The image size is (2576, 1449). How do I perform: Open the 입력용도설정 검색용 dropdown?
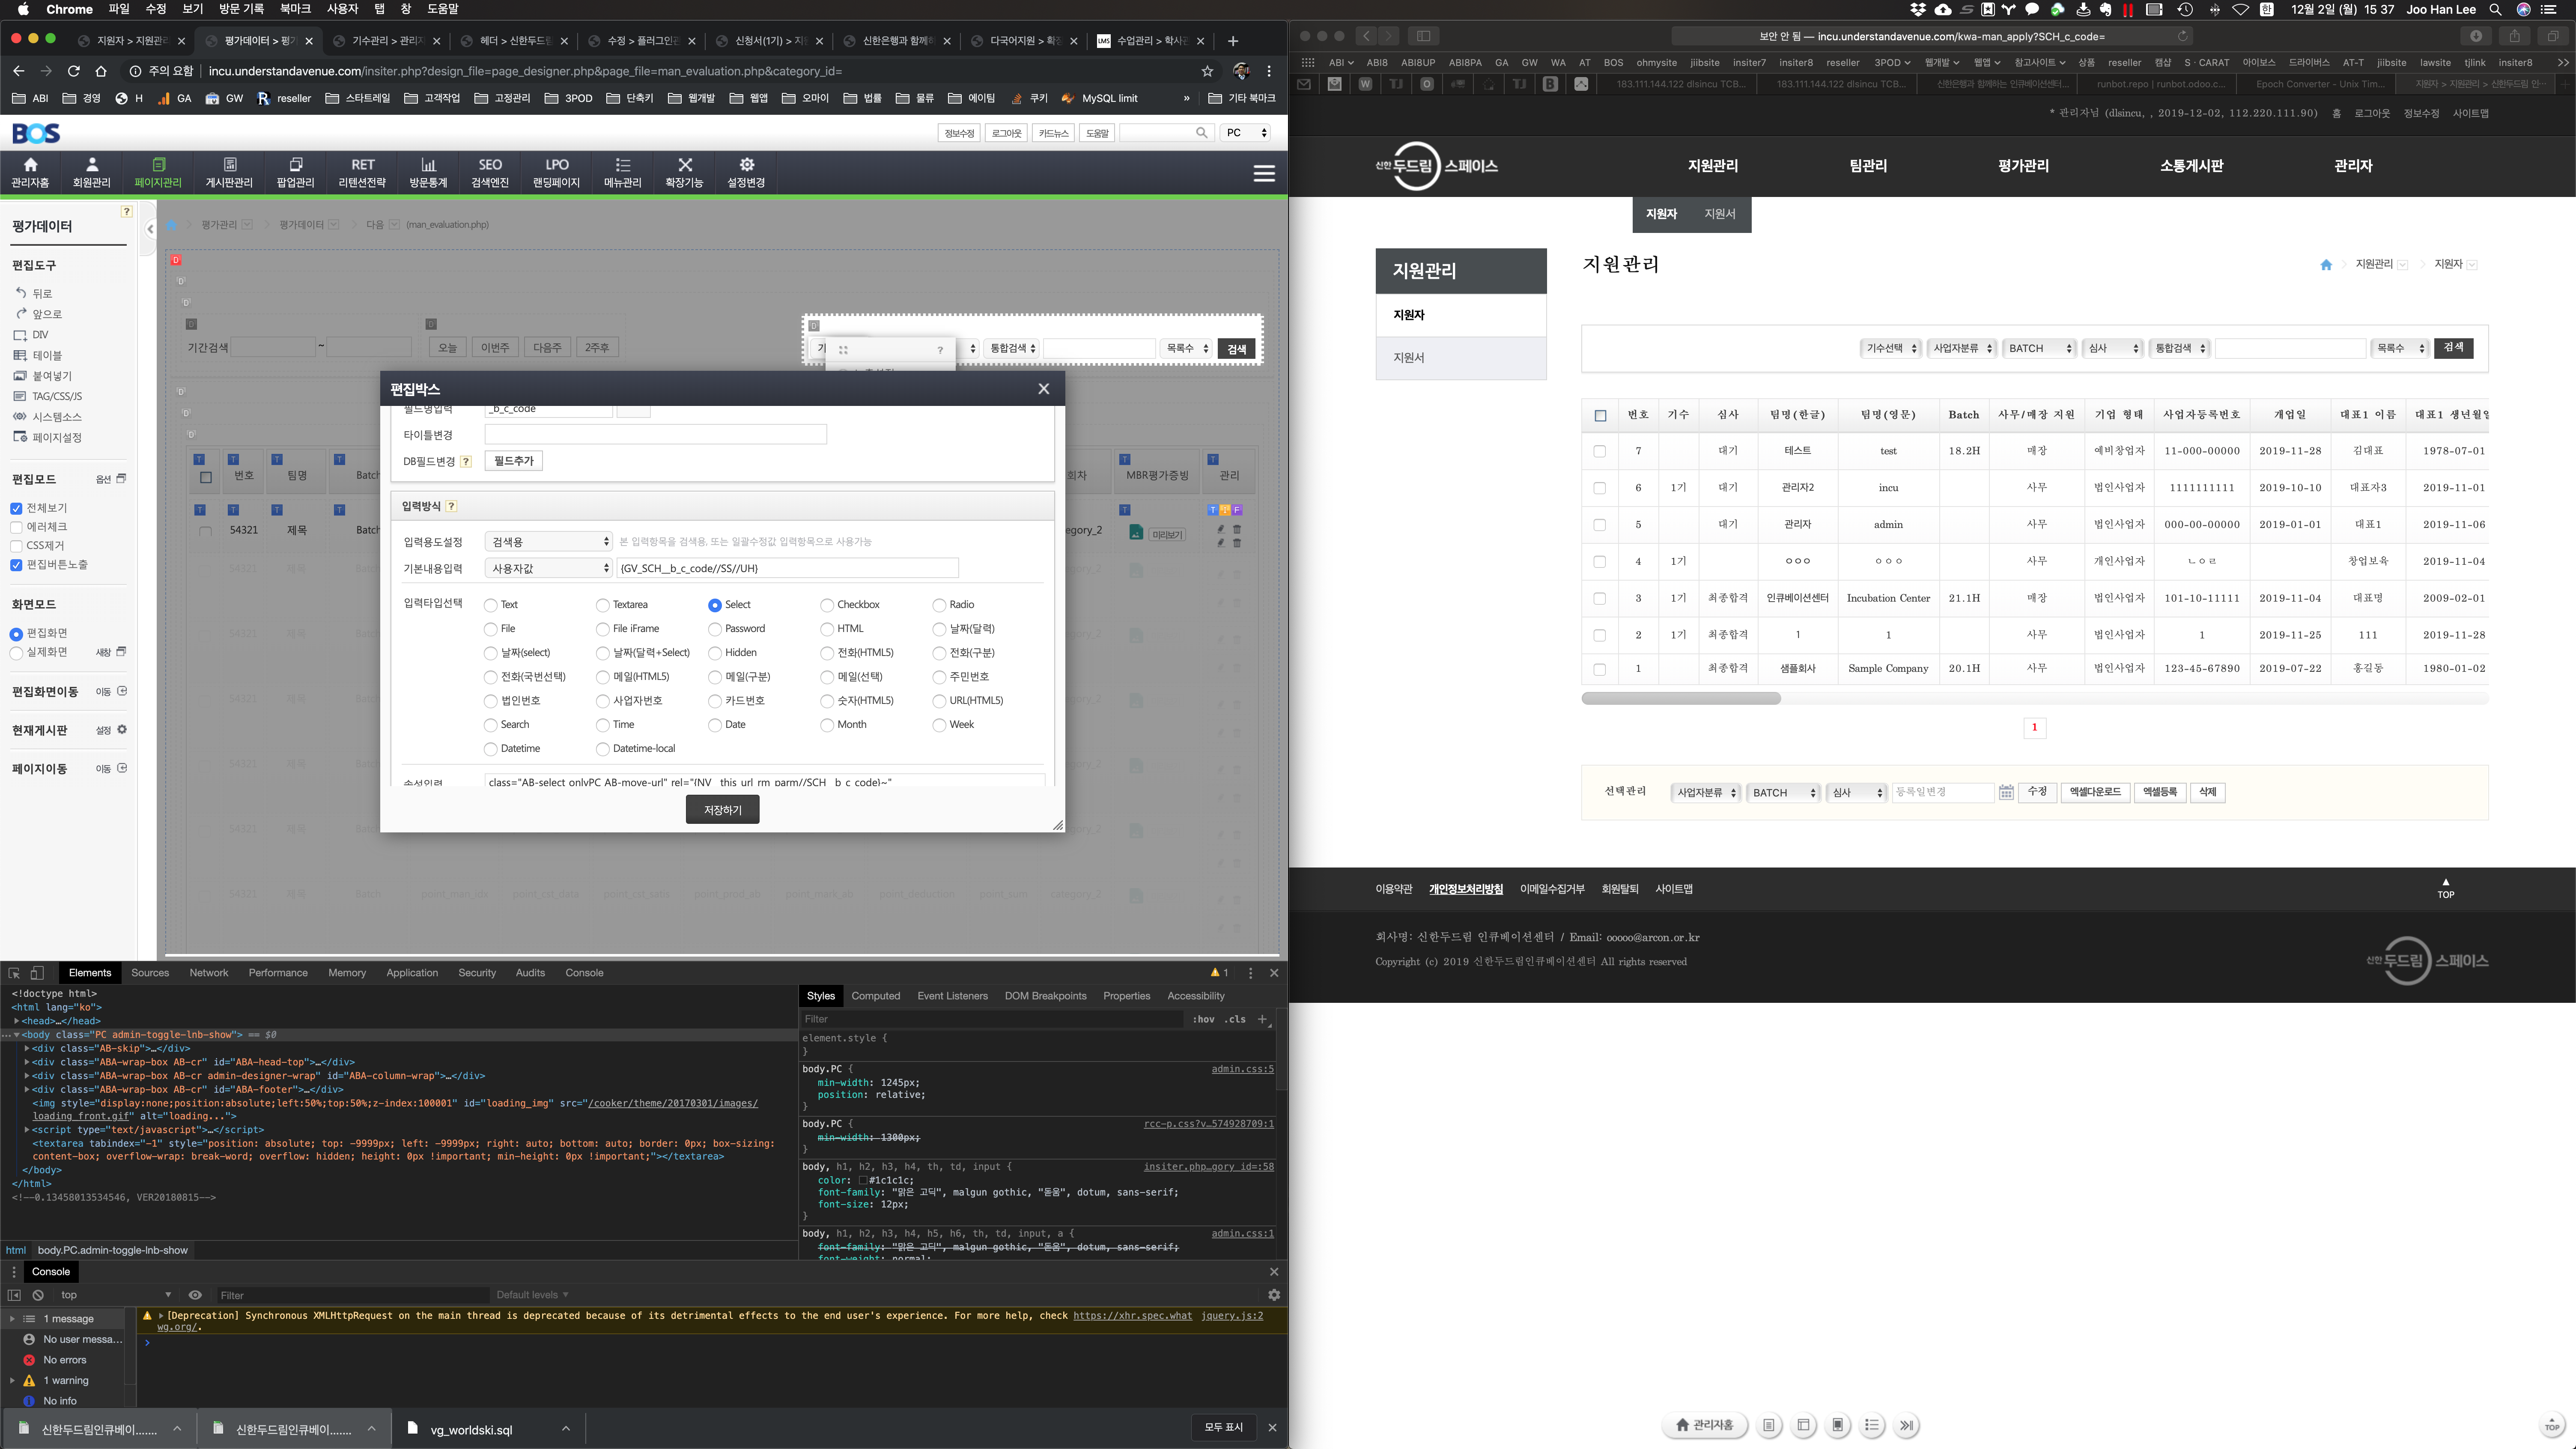pos(548,541)
